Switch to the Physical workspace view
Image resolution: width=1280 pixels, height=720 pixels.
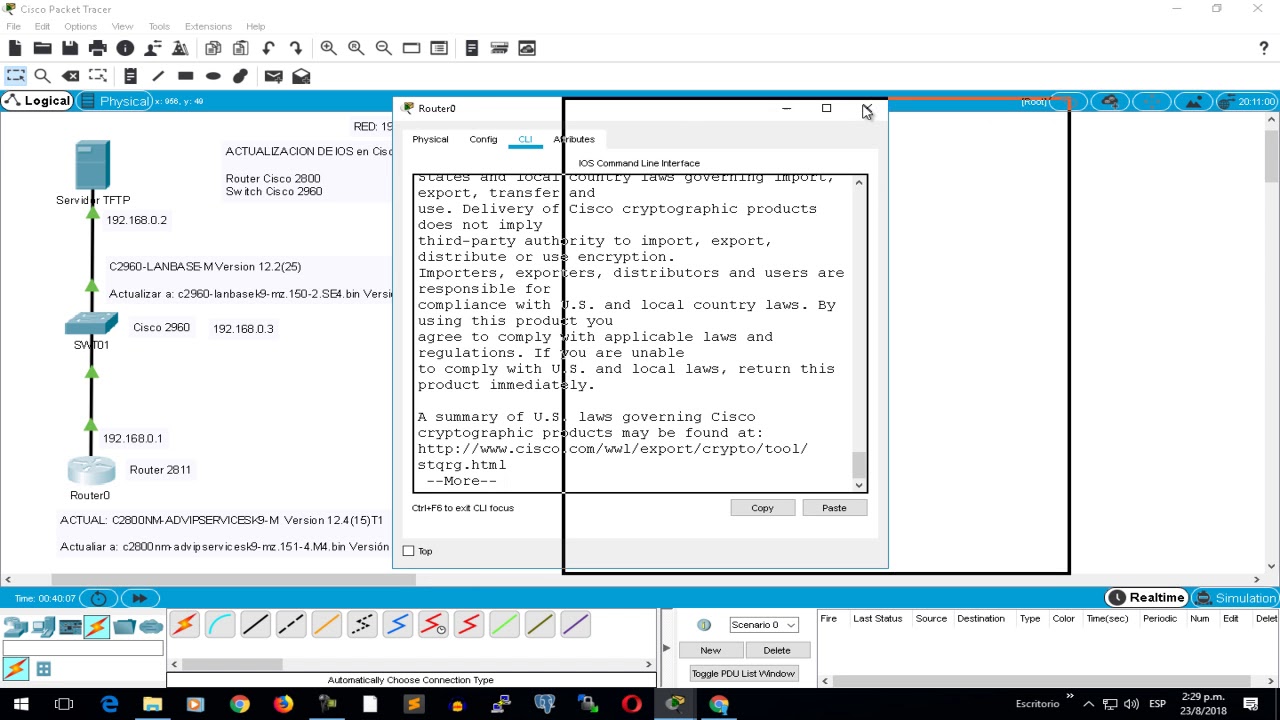click(x=114, y=101)
